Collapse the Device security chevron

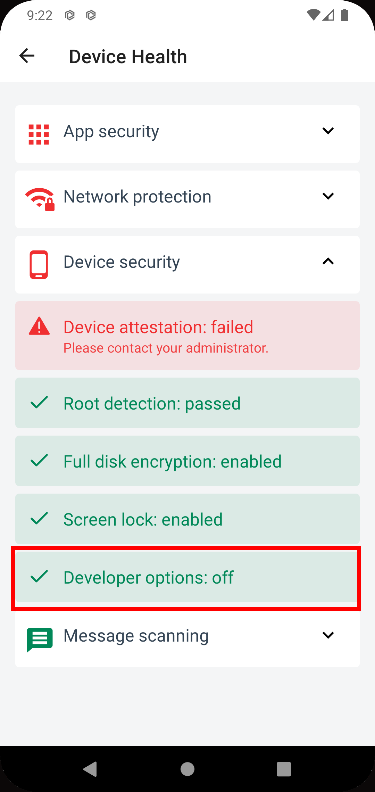(329, 261)
